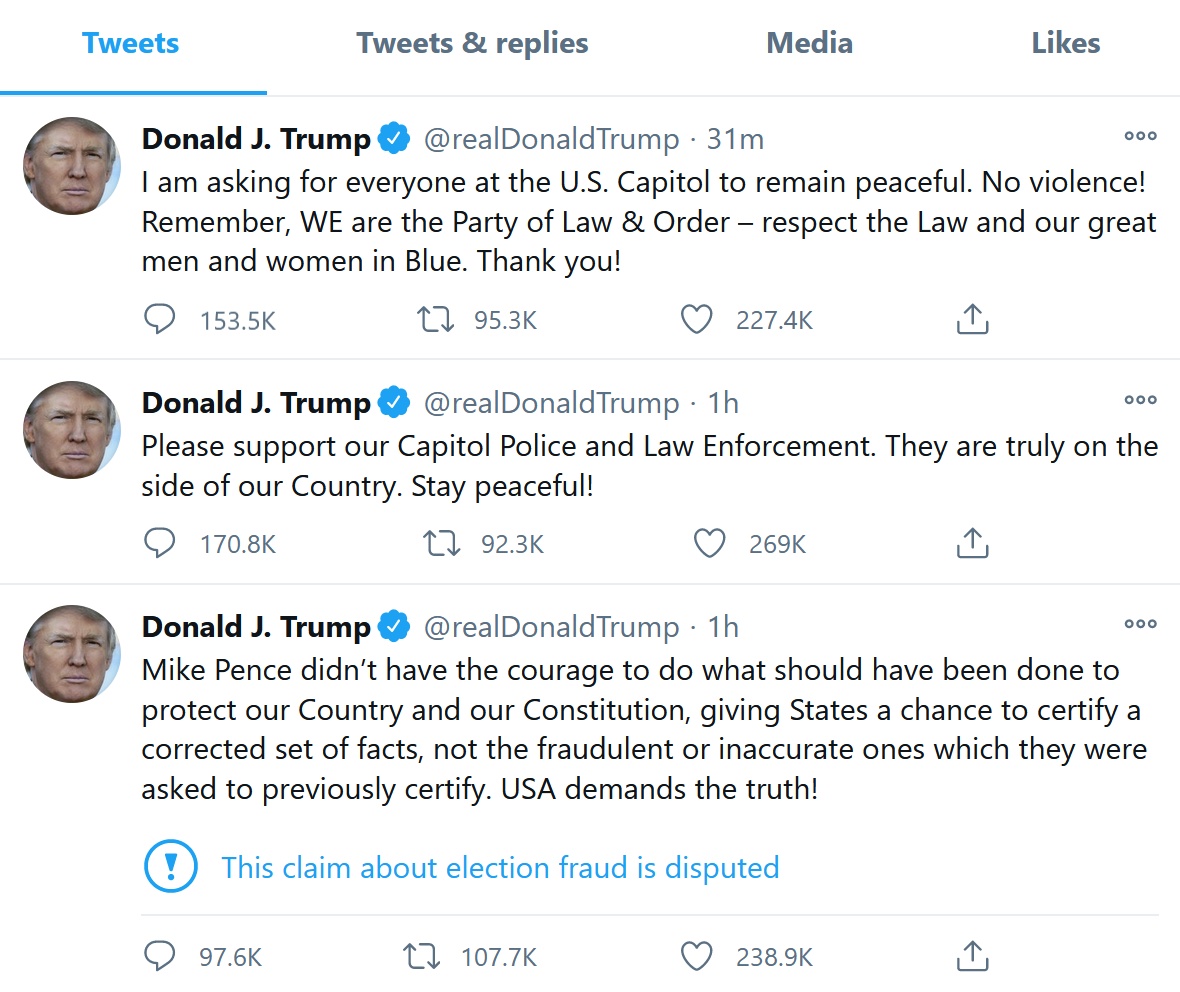Viewport: 1180px width, 992px height.
Task: Like the 'Stay peaceful!' tweet
Action: (x=709, y=544)
